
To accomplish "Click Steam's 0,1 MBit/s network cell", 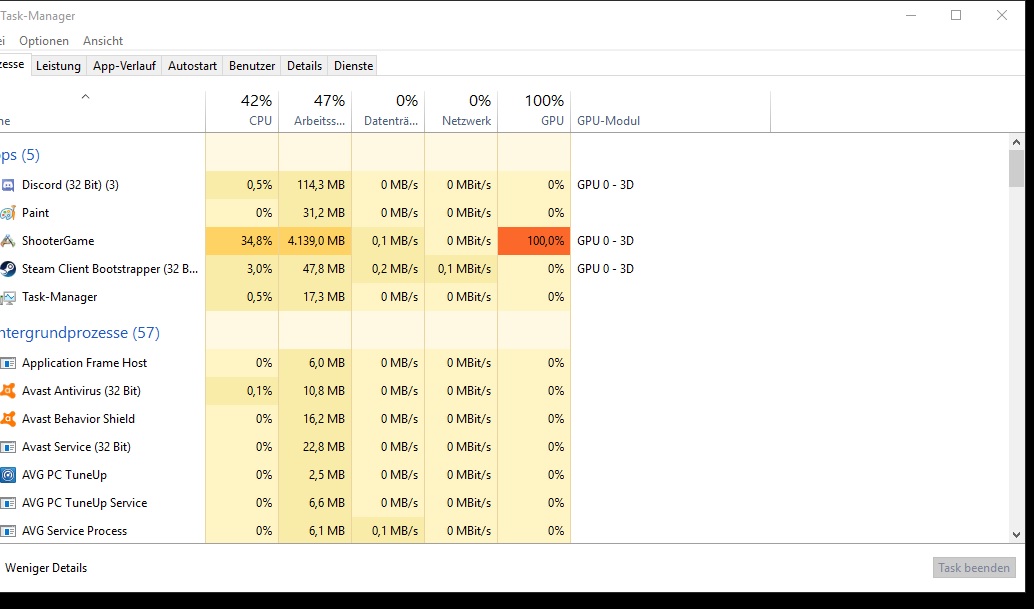I will [x=462, y=269].
